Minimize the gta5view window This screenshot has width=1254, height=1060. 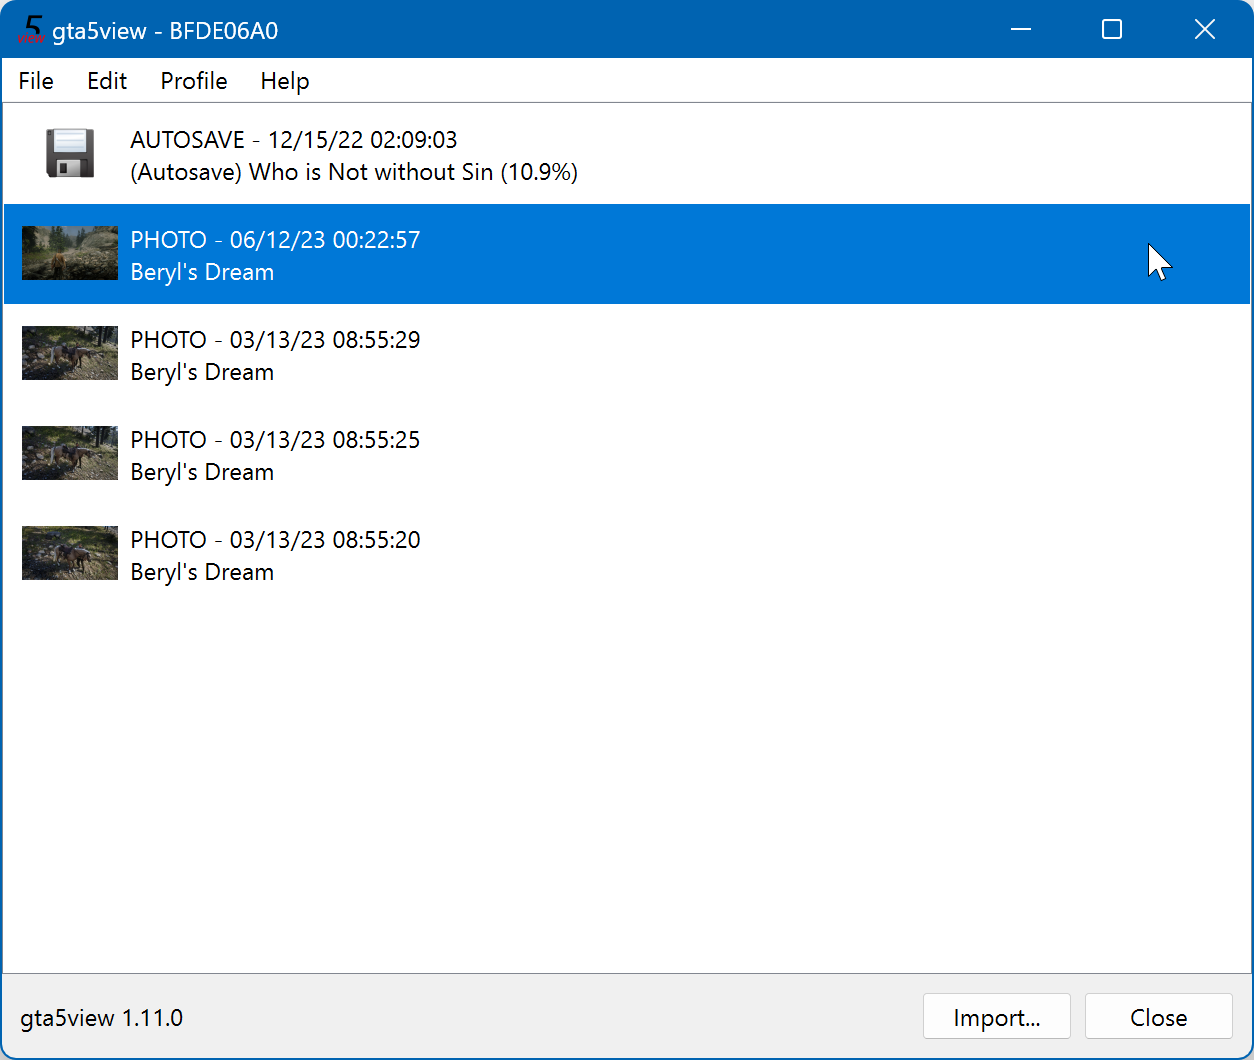[1020, 30]
